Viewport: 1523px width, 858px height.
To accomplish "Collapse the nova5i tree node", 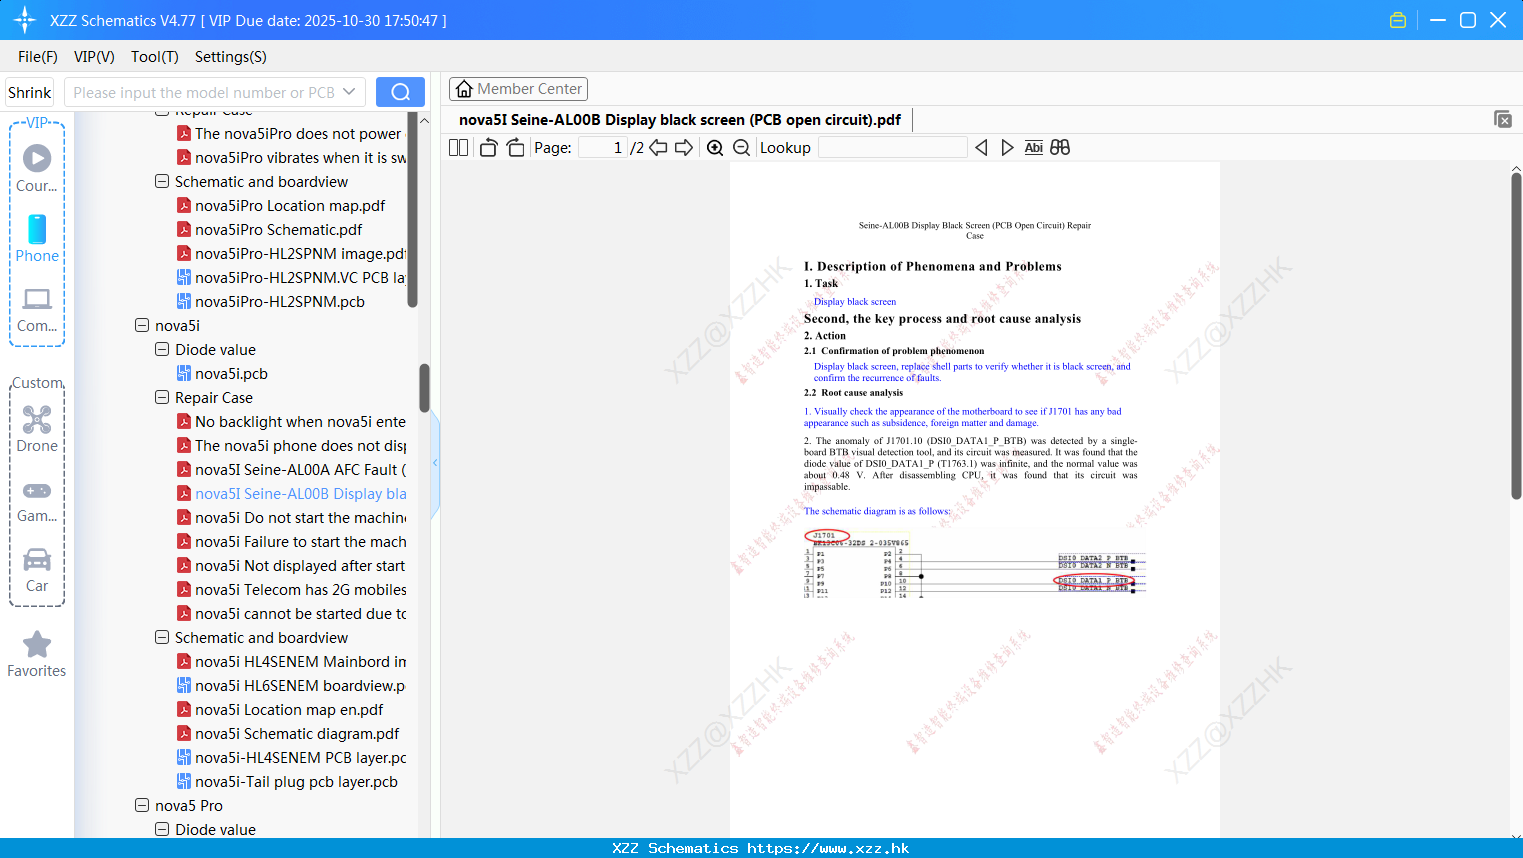I will (x=142, y=325).
